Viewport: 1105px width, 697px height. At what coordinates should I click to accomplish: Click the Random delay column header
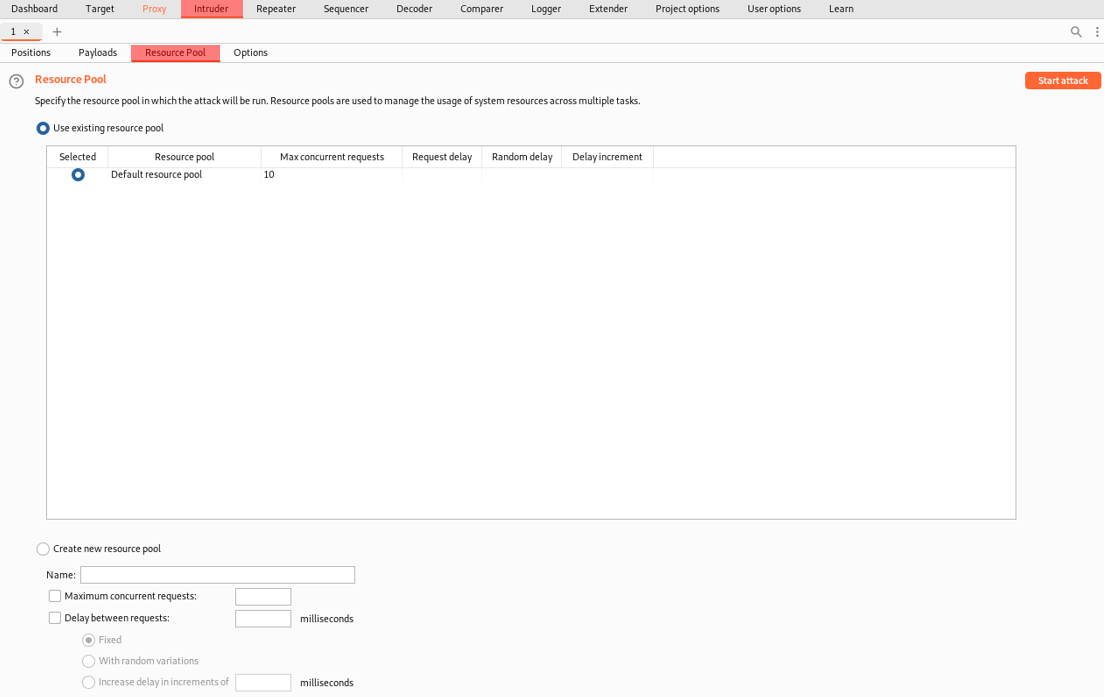522,156
